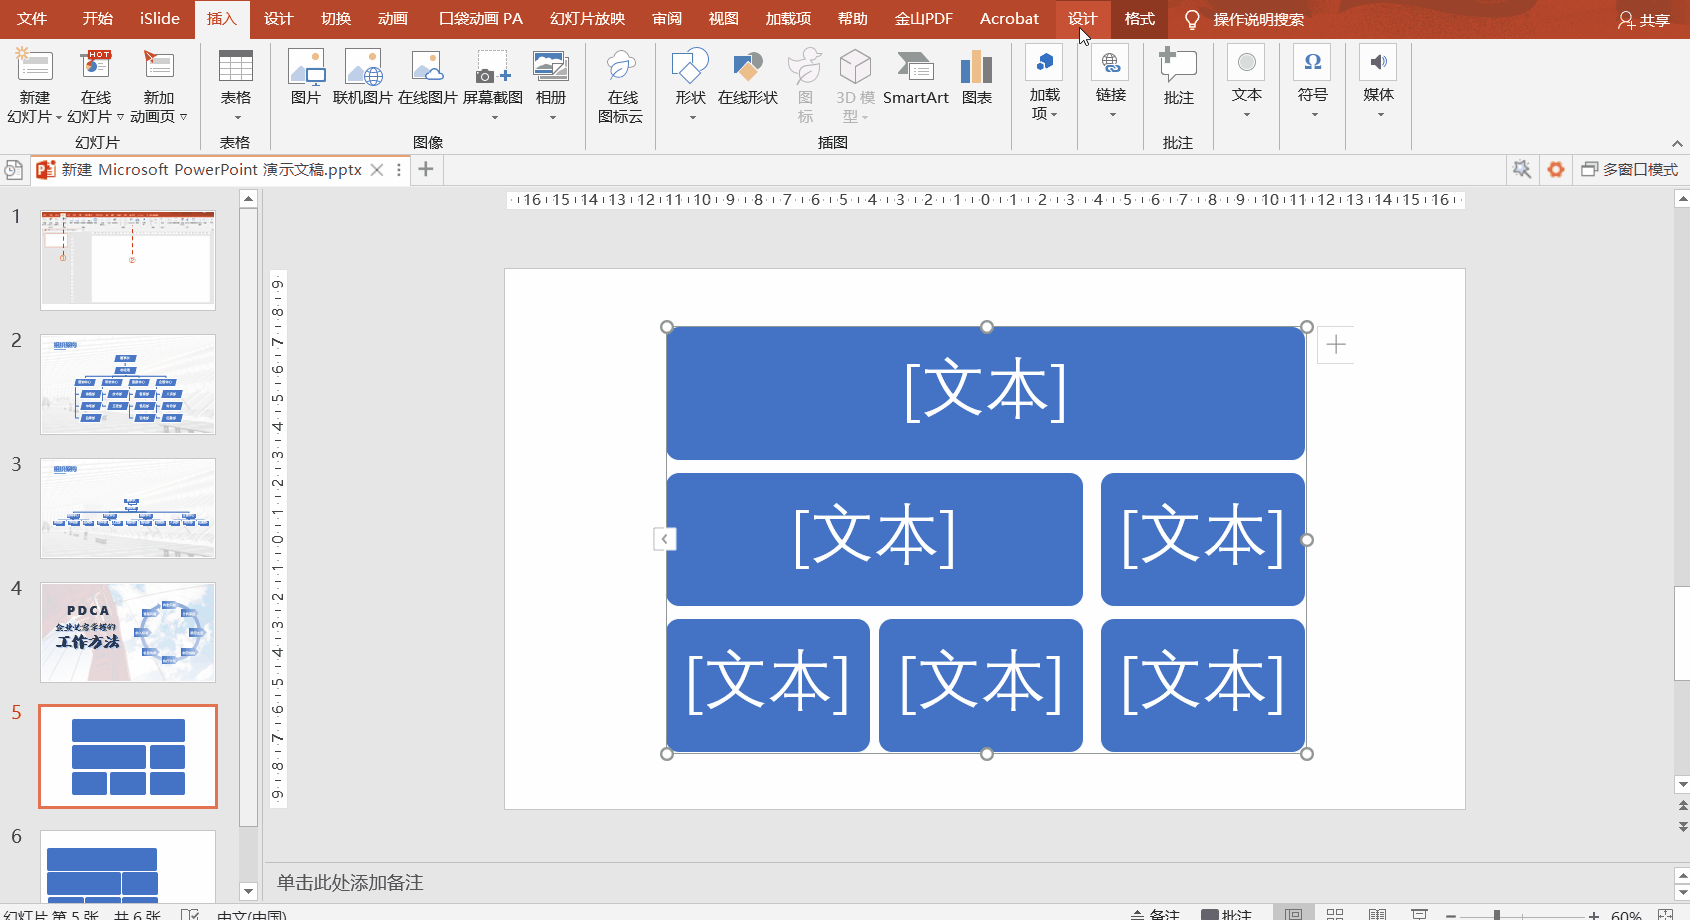Click the 链接 link icon

1111,62
